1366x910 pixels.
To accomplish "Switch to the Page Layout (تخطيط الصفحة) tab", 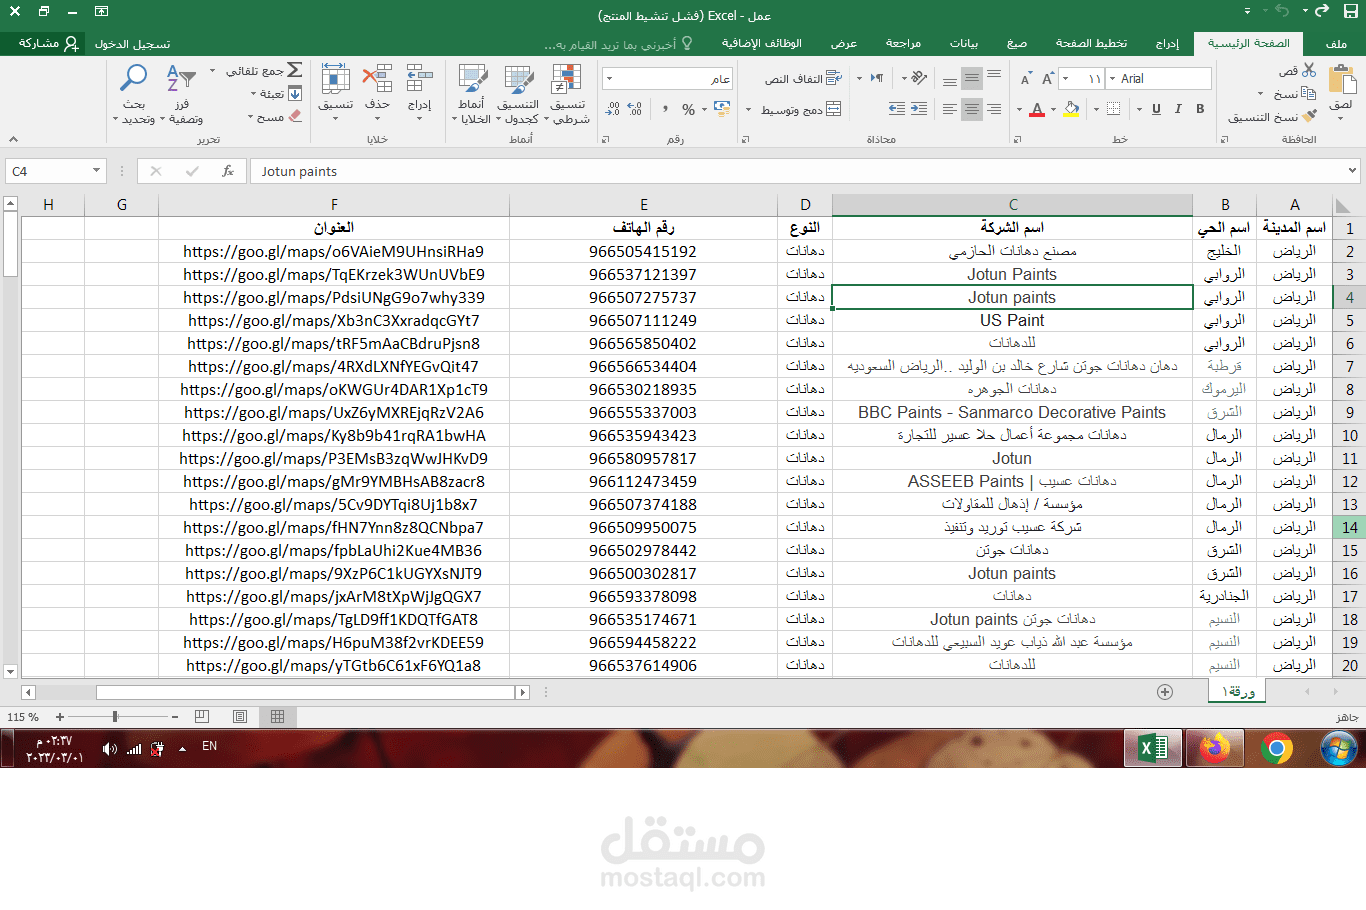I will click(1091, 44).
